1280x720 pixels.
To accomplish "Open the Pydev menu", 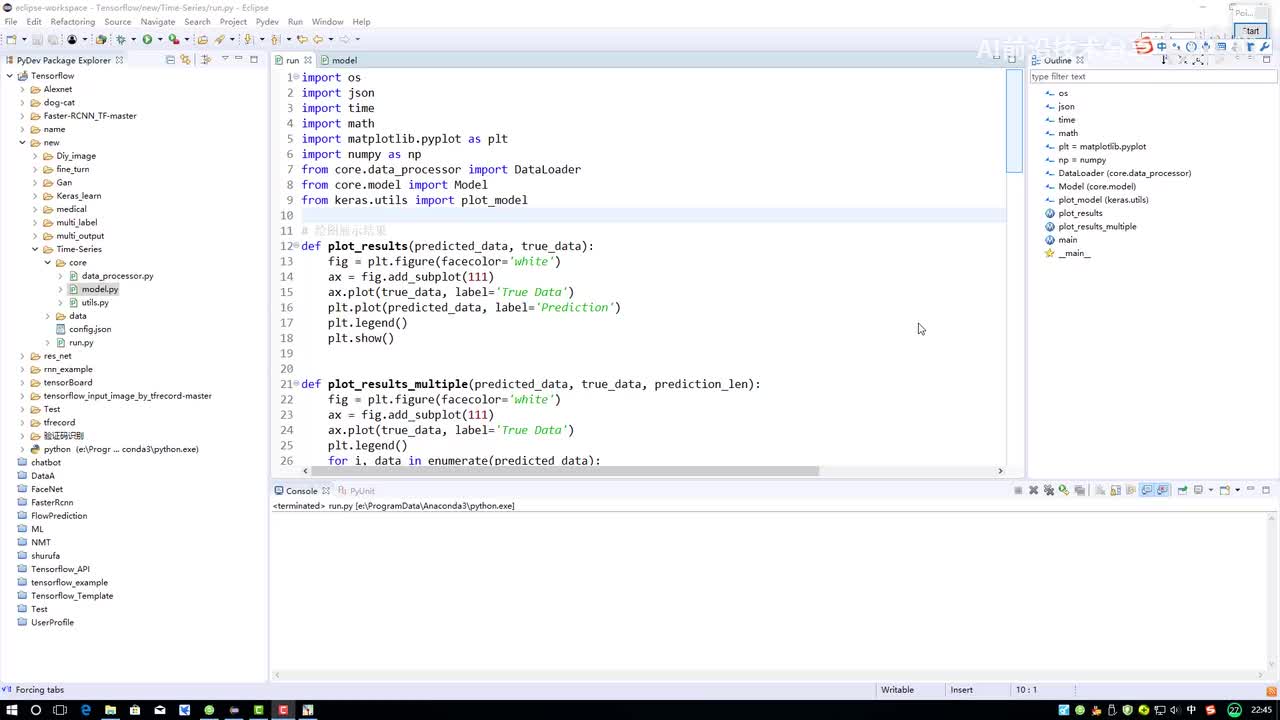I will [267, 21].
